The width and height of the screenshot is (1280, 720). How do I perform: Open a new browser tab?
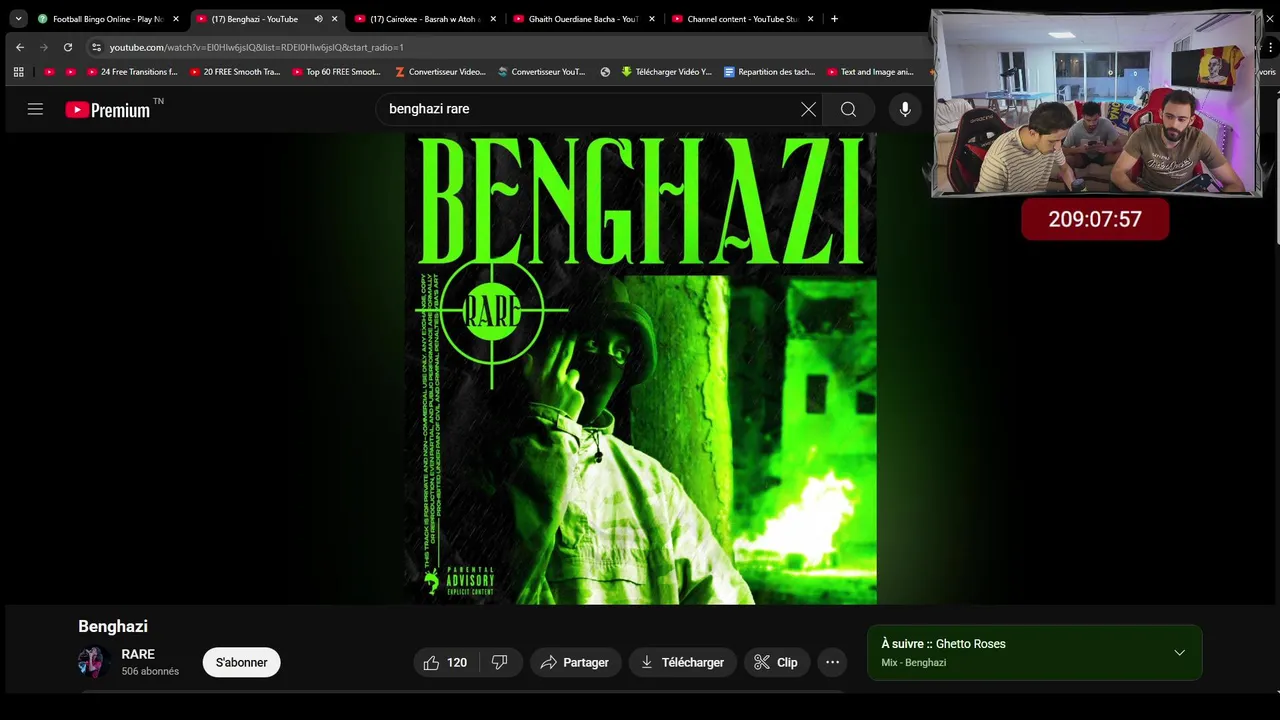[x=834, y=19]
